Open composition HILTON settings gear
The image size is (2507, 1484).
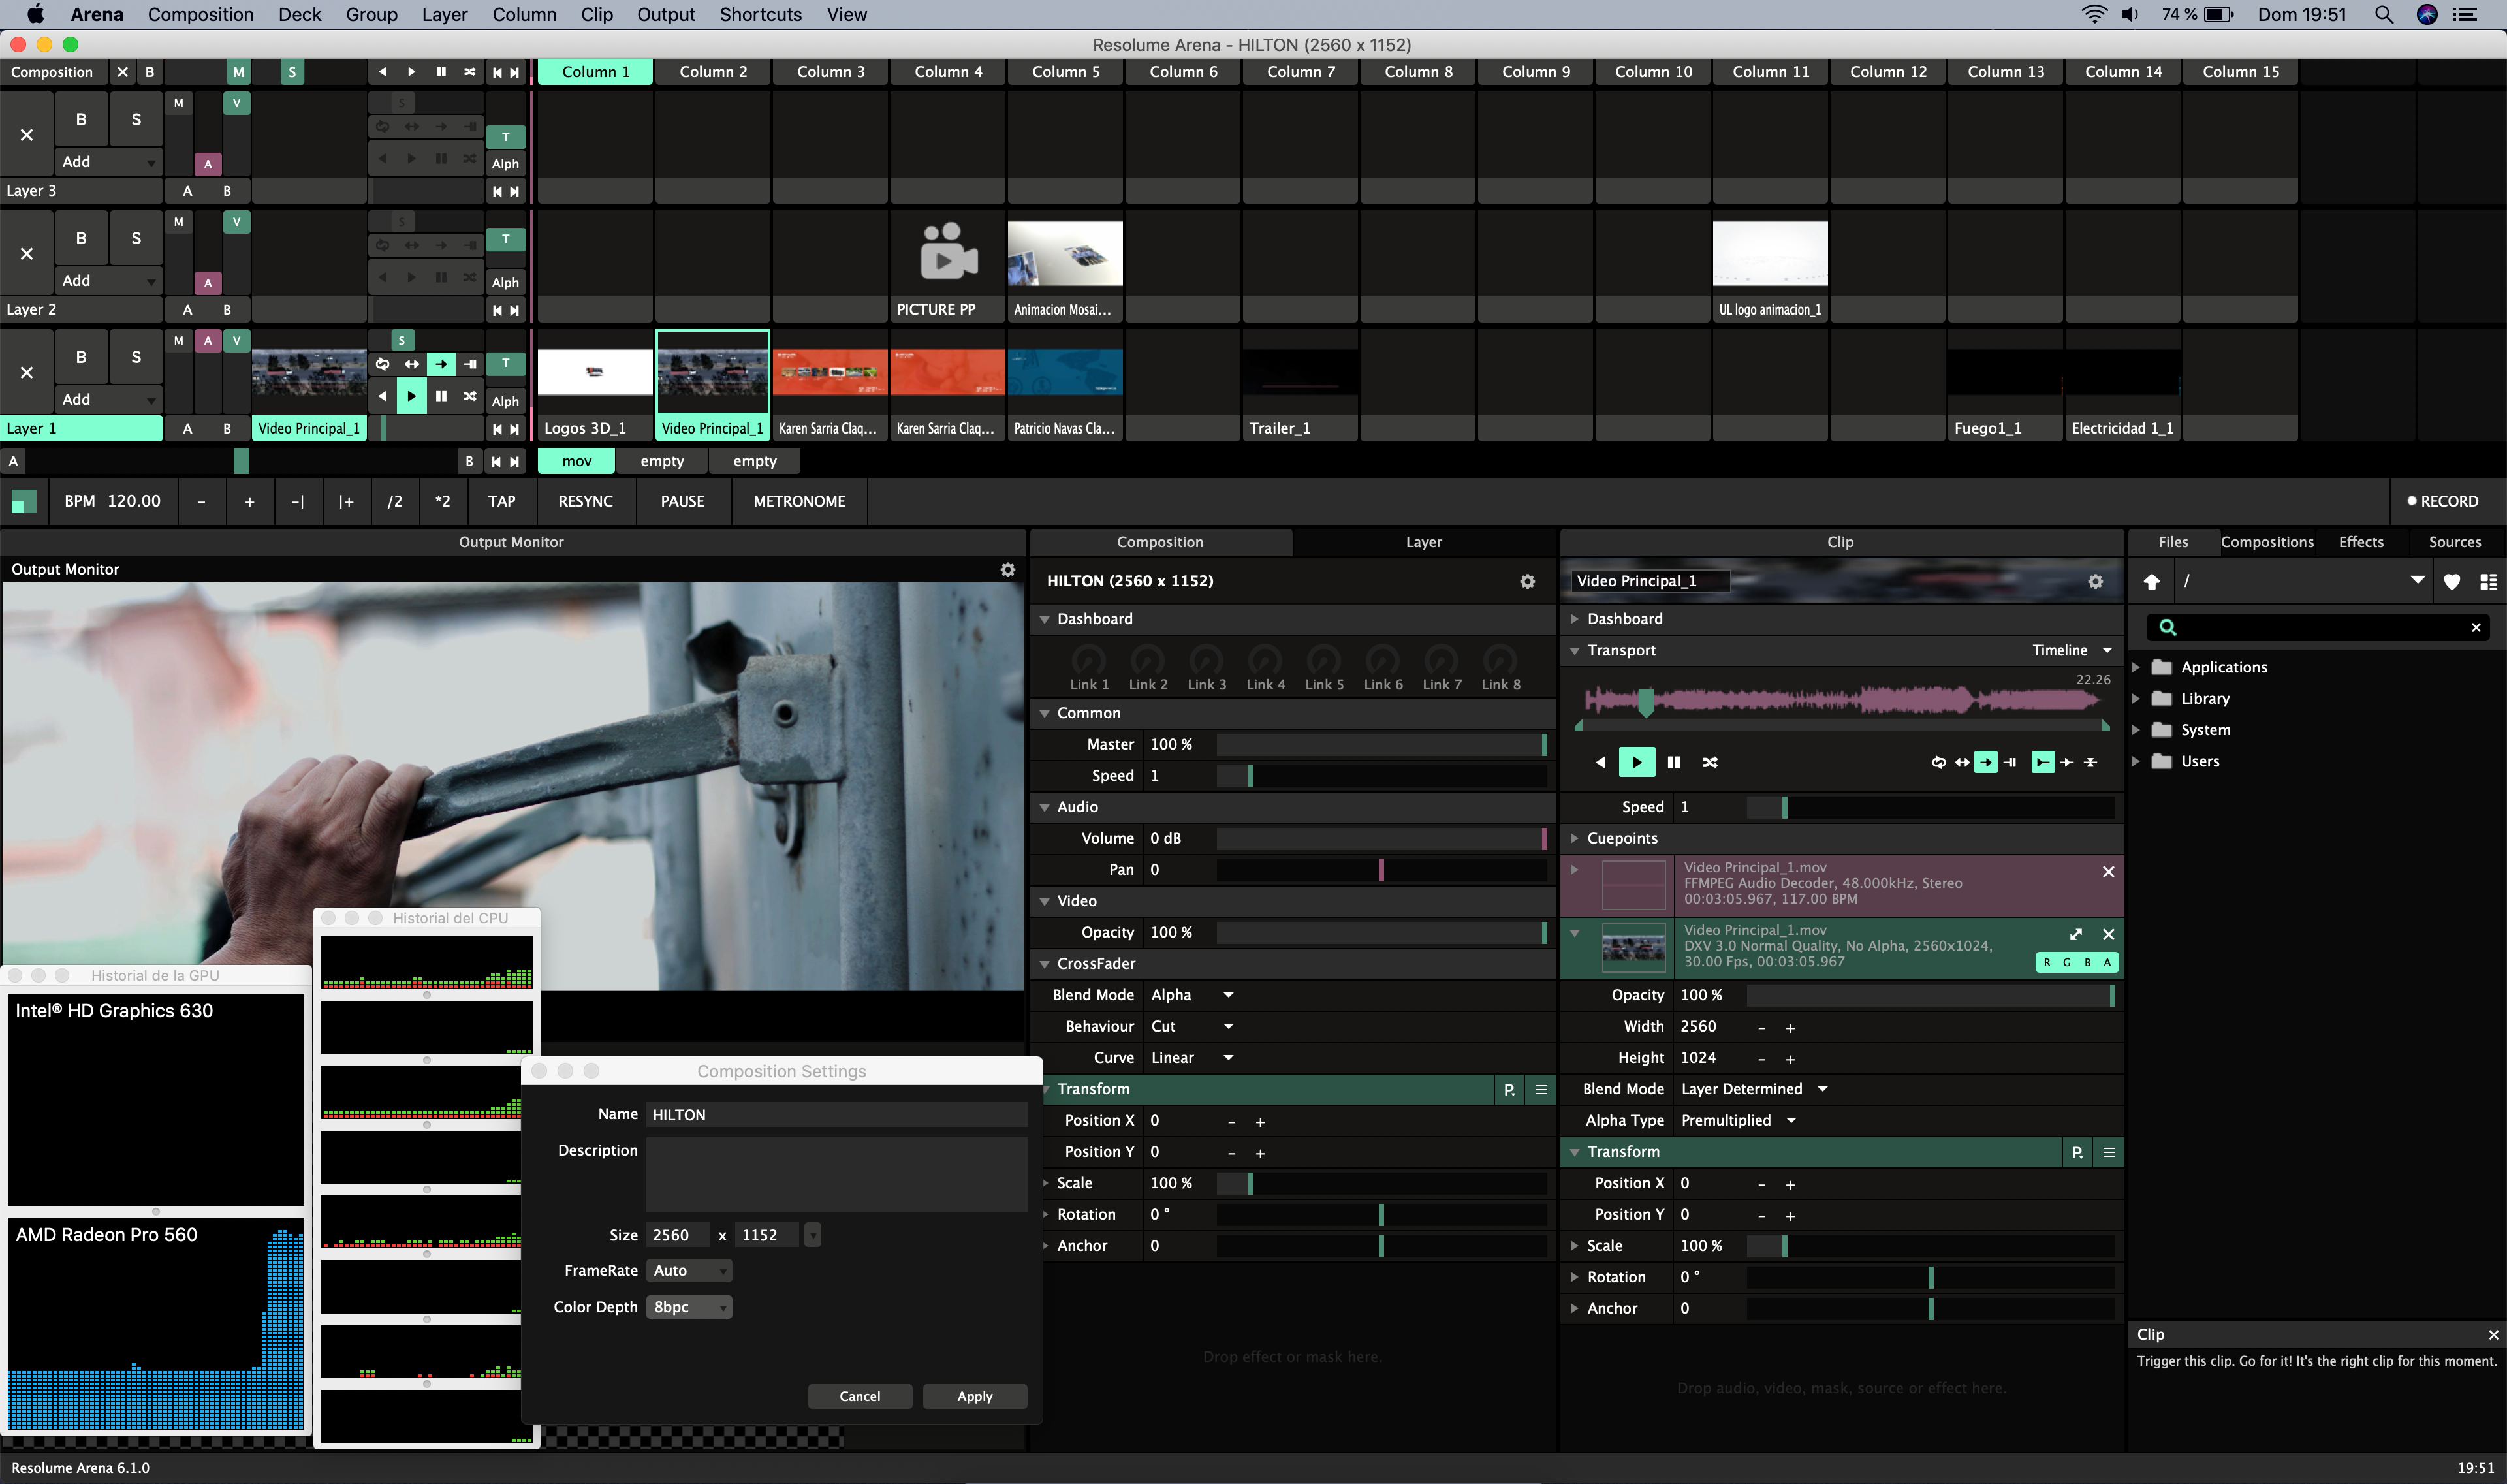pyautogui.click(x=1527, y=581)
